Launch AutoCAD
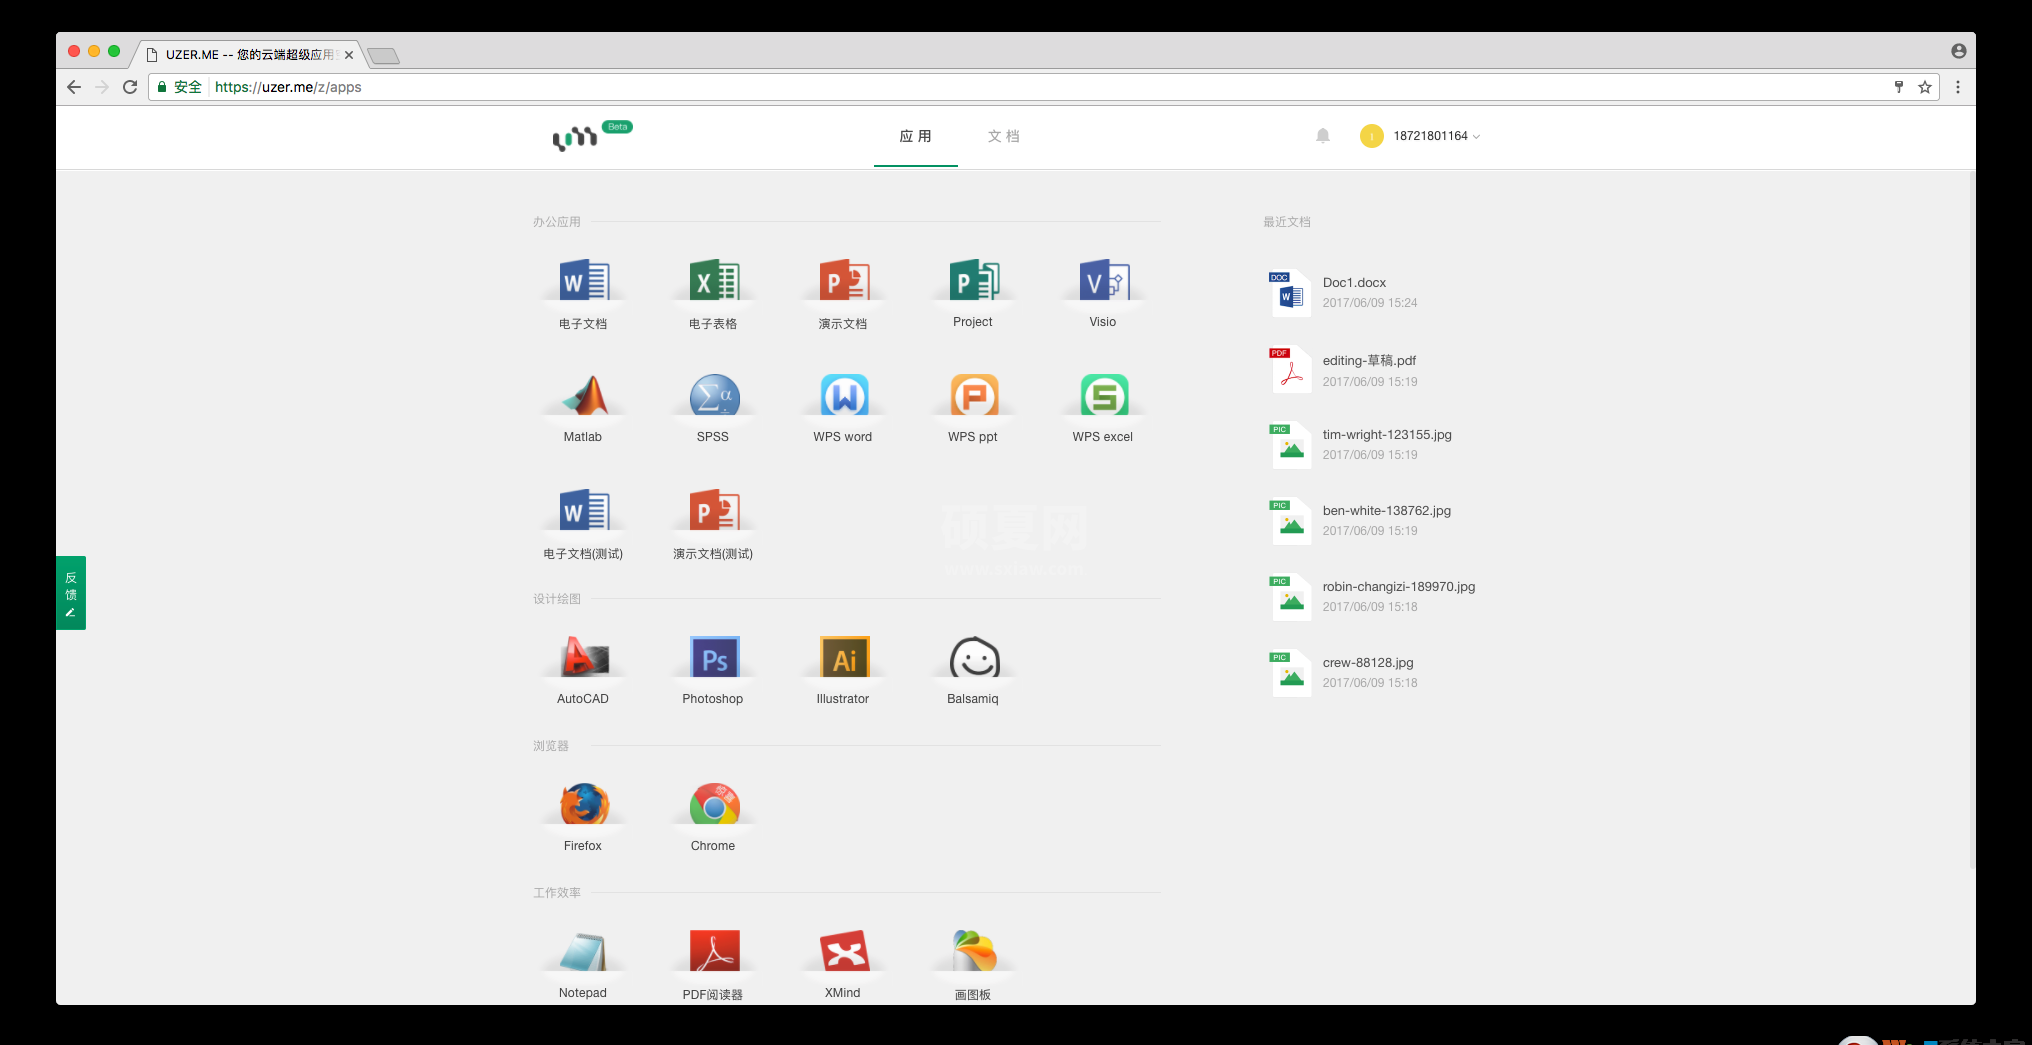 584,658
